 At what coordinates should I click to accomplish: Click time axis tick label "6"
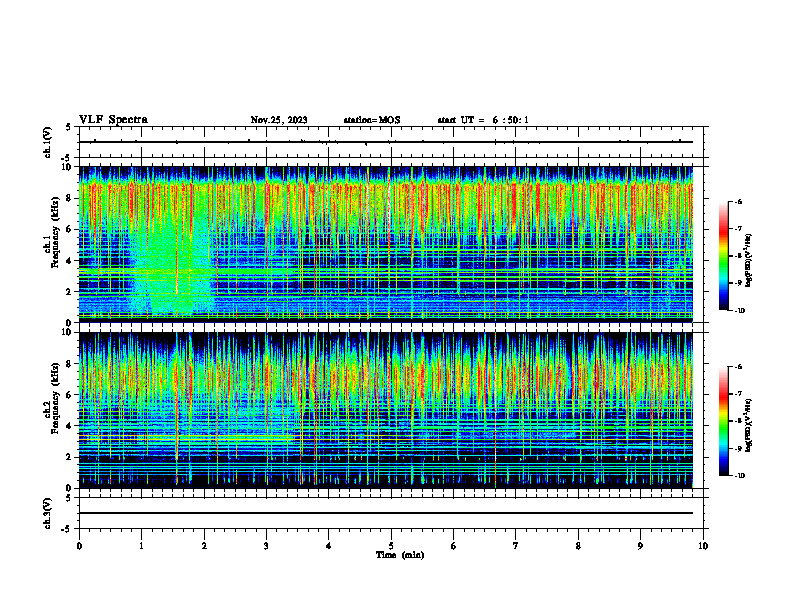click(x=454, y=546)
